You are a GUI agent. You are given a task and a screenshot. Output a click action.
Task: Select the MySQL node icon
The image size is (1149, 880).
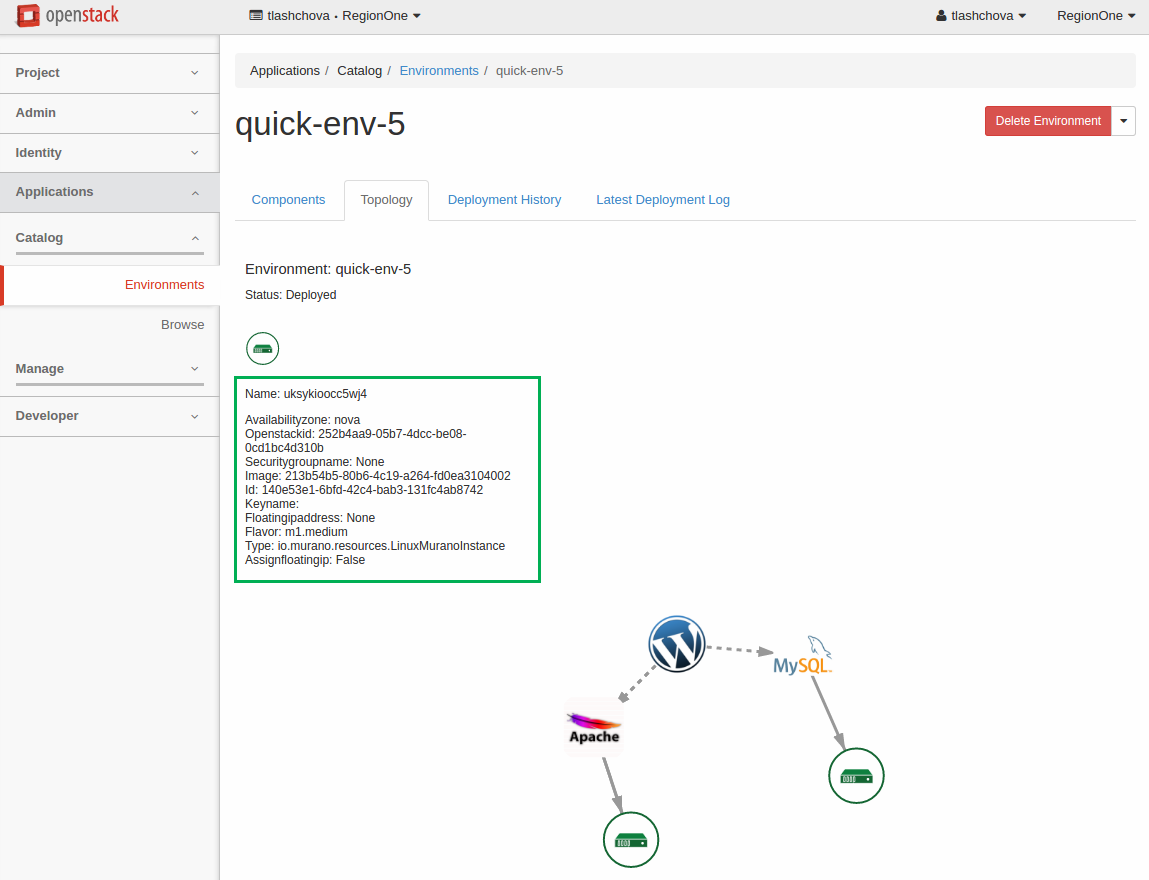tap(803, 657)
